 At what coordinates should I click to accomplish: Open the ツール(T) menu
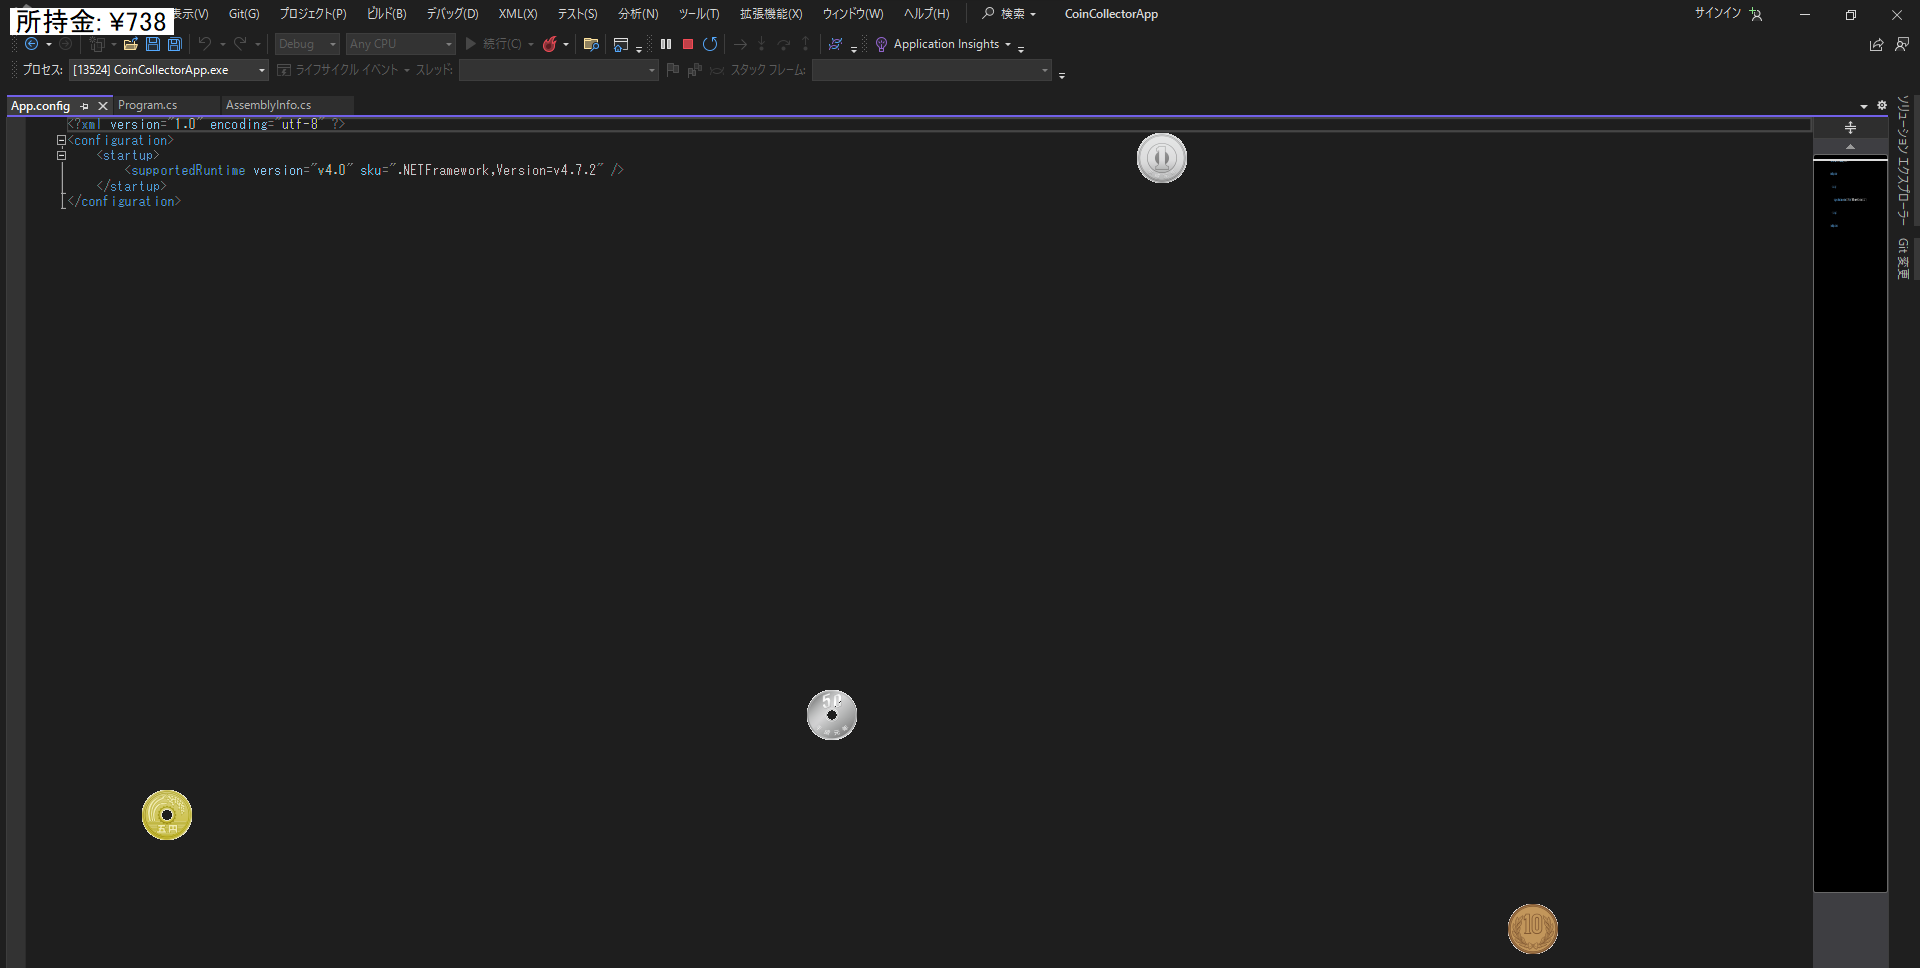pos(699,14)
